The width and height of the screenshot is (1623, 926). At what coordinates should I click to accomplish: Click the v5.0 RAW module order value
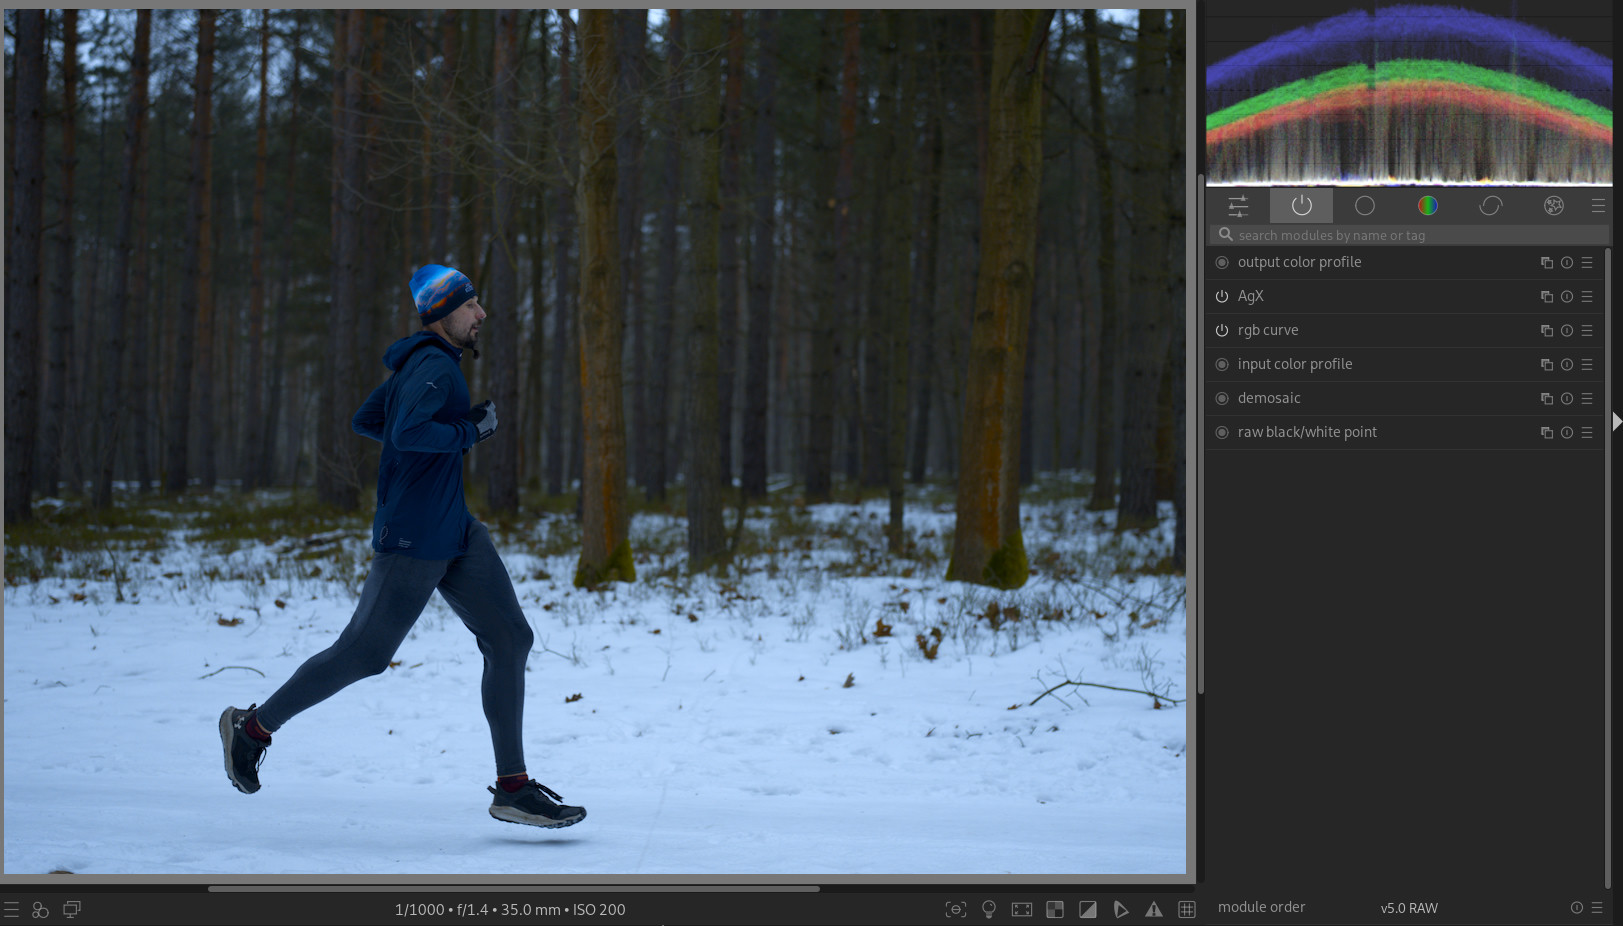click(x=1409, y=908)
